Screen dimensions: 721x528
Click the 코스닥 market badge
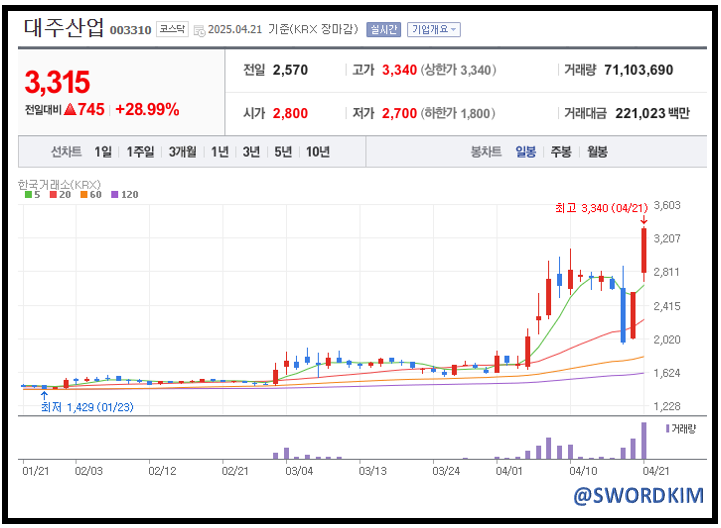pyautogui.click(x=172, y=29)
